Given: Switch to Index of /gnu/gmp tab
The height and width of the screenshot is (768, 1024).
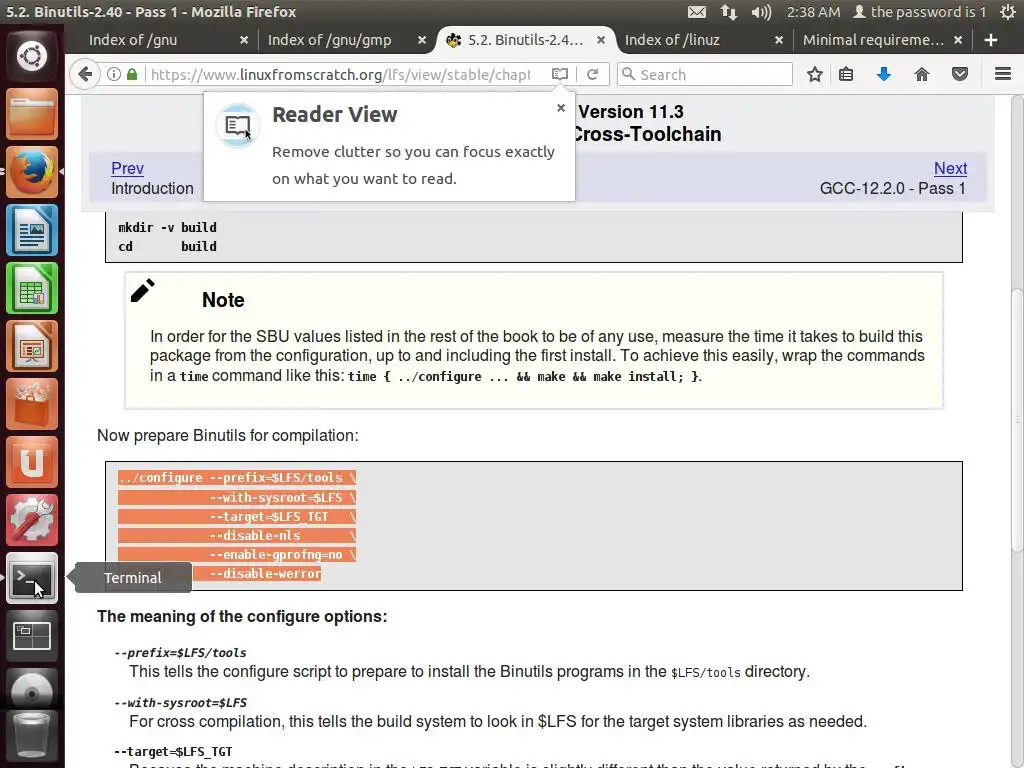Looking at the screenshot, I should 329,40.
